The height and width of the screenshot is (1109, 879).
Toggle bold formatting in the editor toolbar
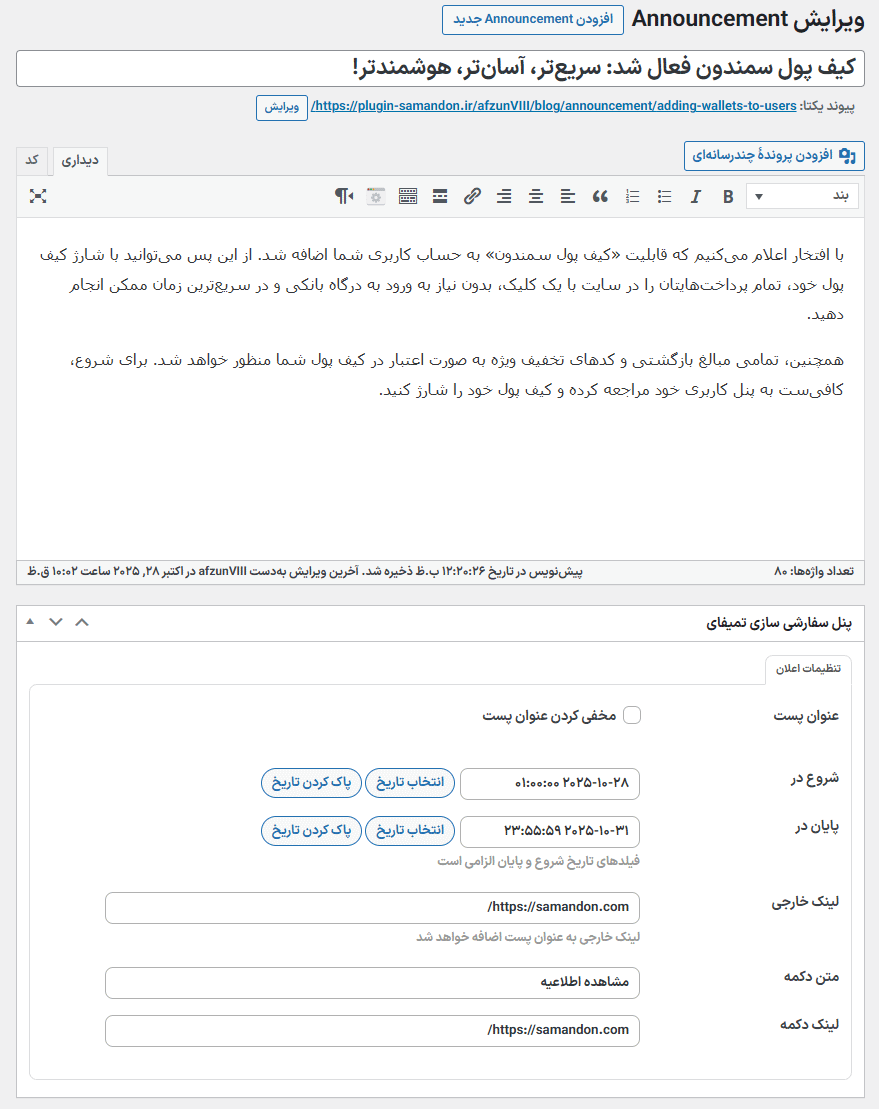coord(728,196)
